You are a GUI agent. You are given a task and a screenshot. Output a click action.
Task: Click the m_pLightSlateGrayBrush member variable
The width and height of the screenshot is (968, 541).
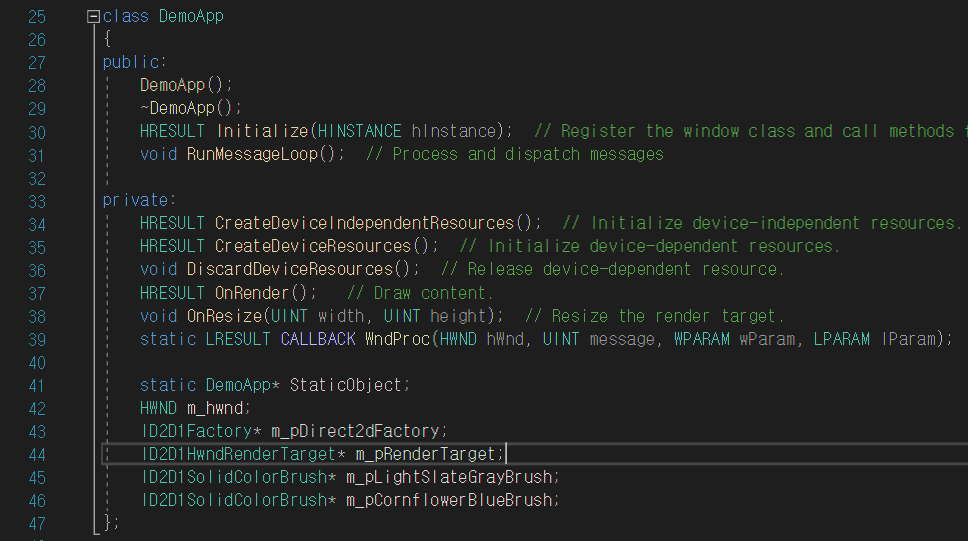tap(449, 477)
